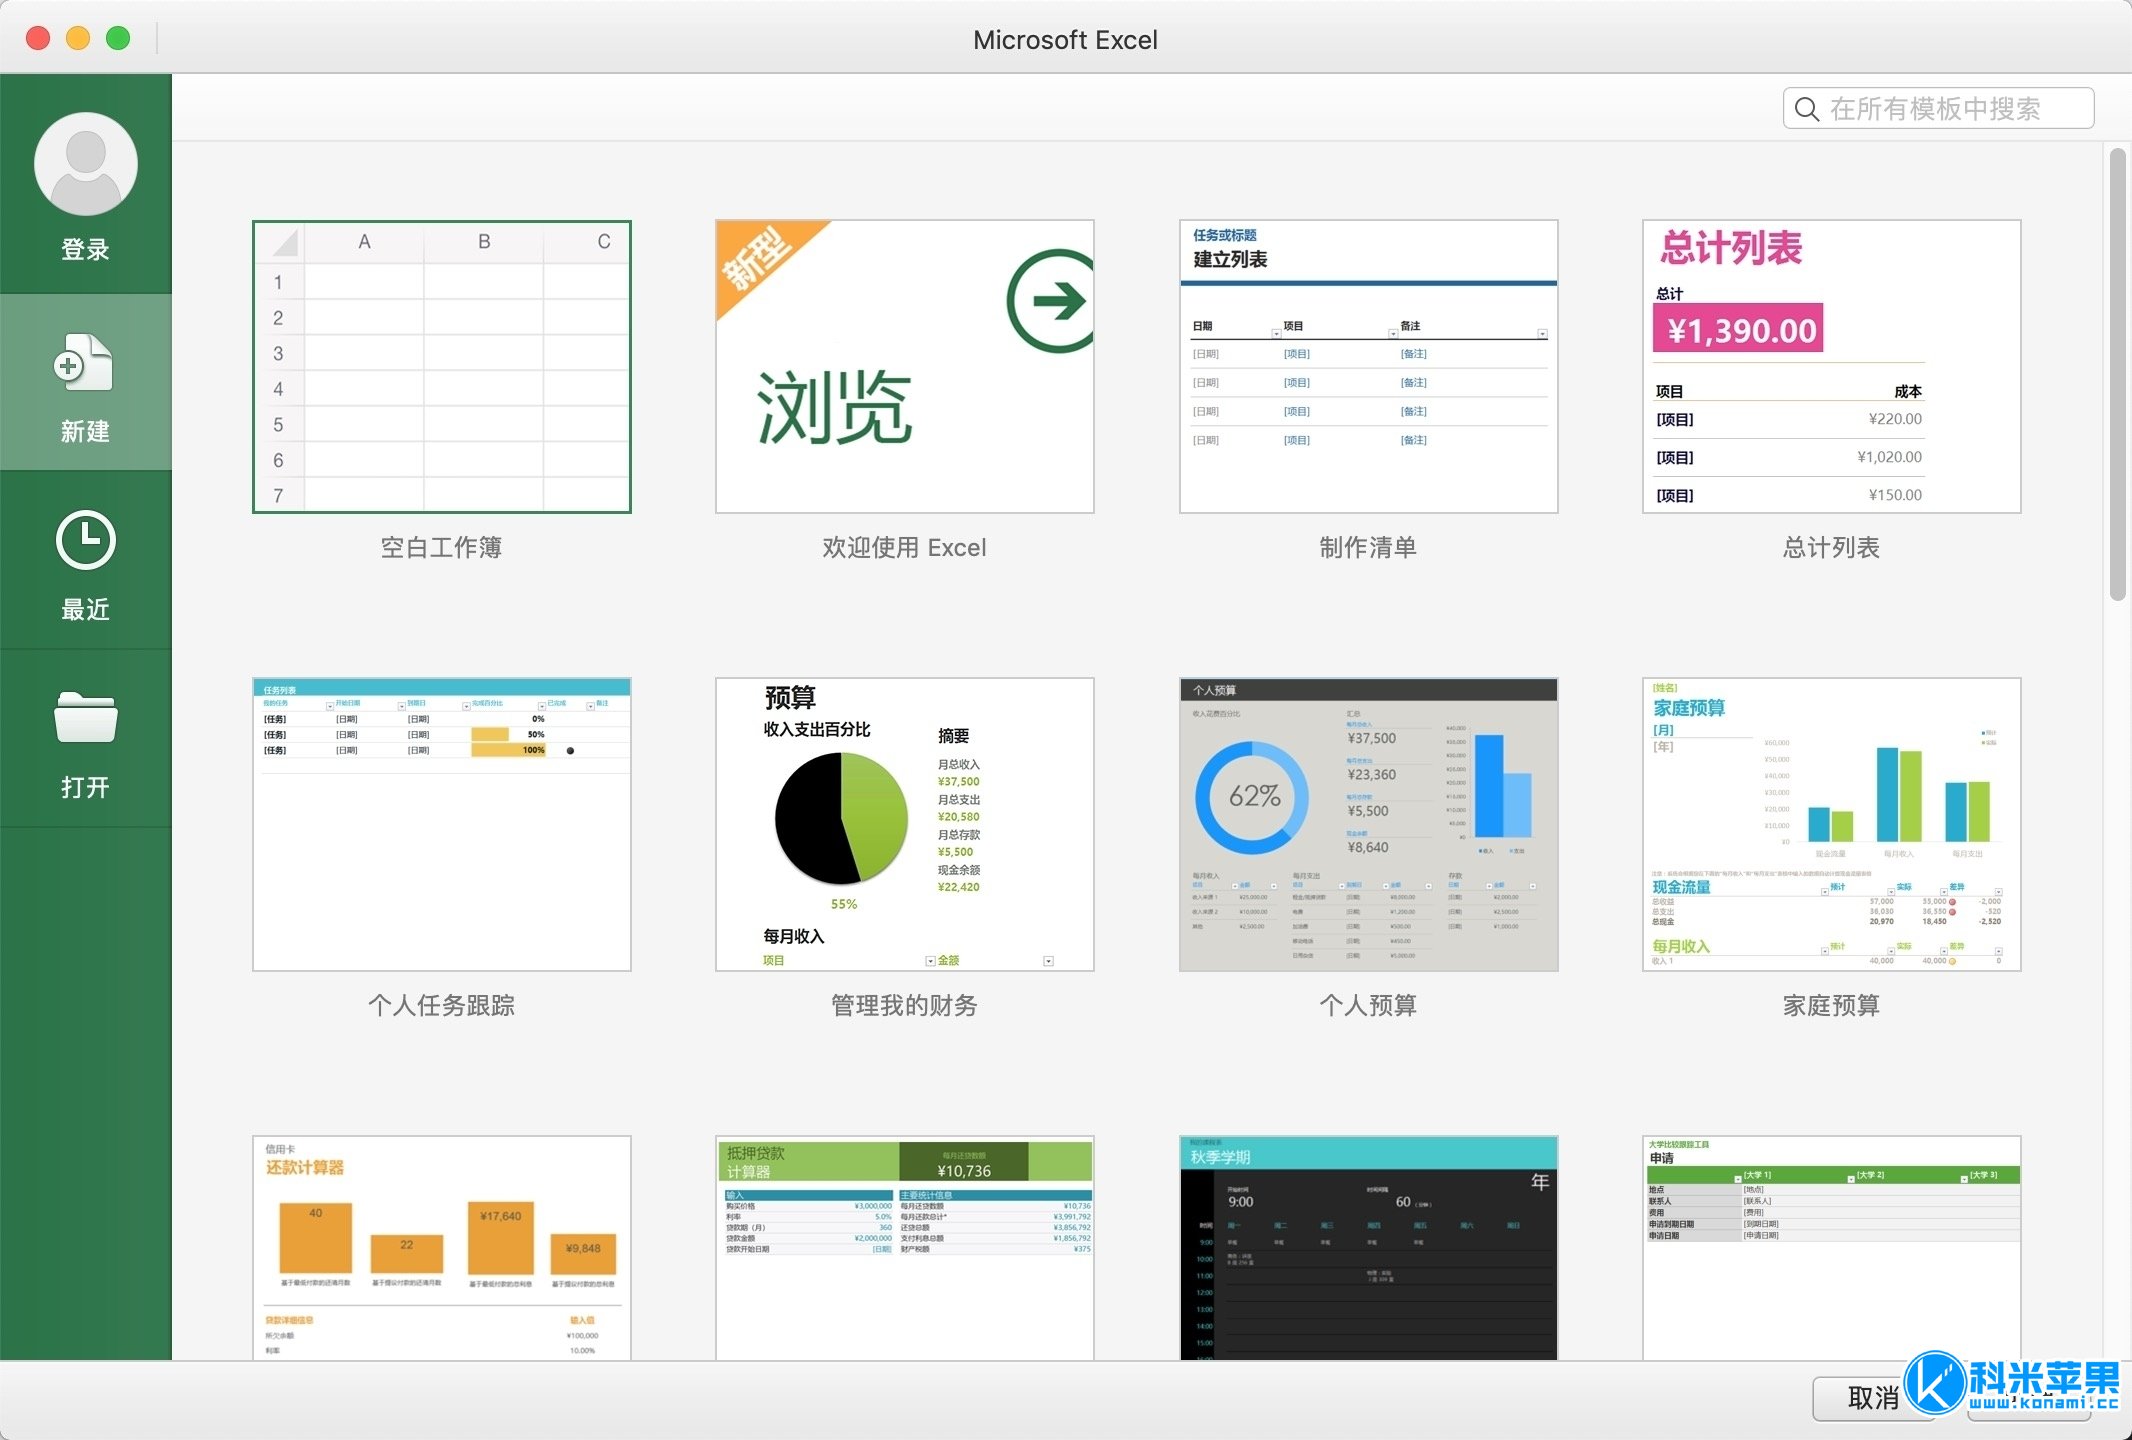The width and height of the screenshot is (2132, 1440).
Task: Close the Microsoft Excel window
Action: [x=38, y=38]
